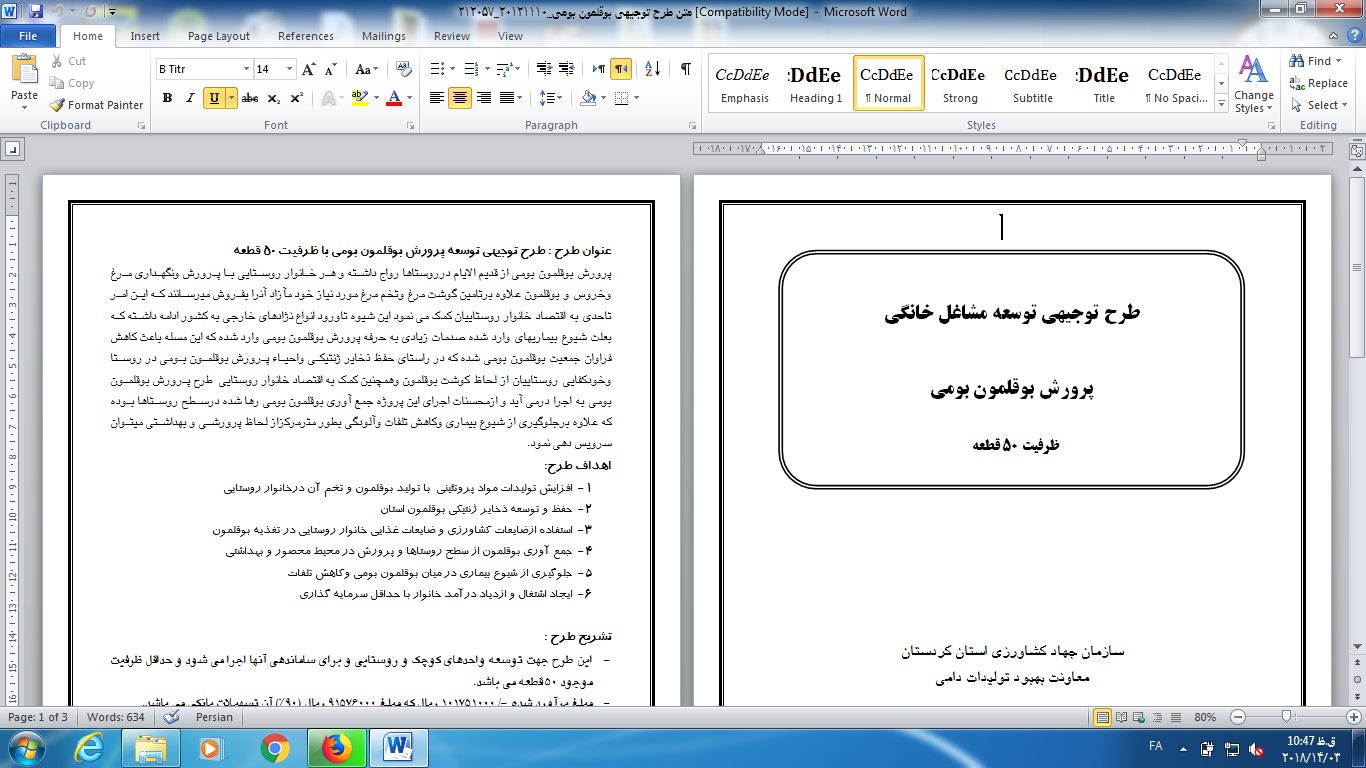Click the Grow Font icon

click(x=308, y=69)
